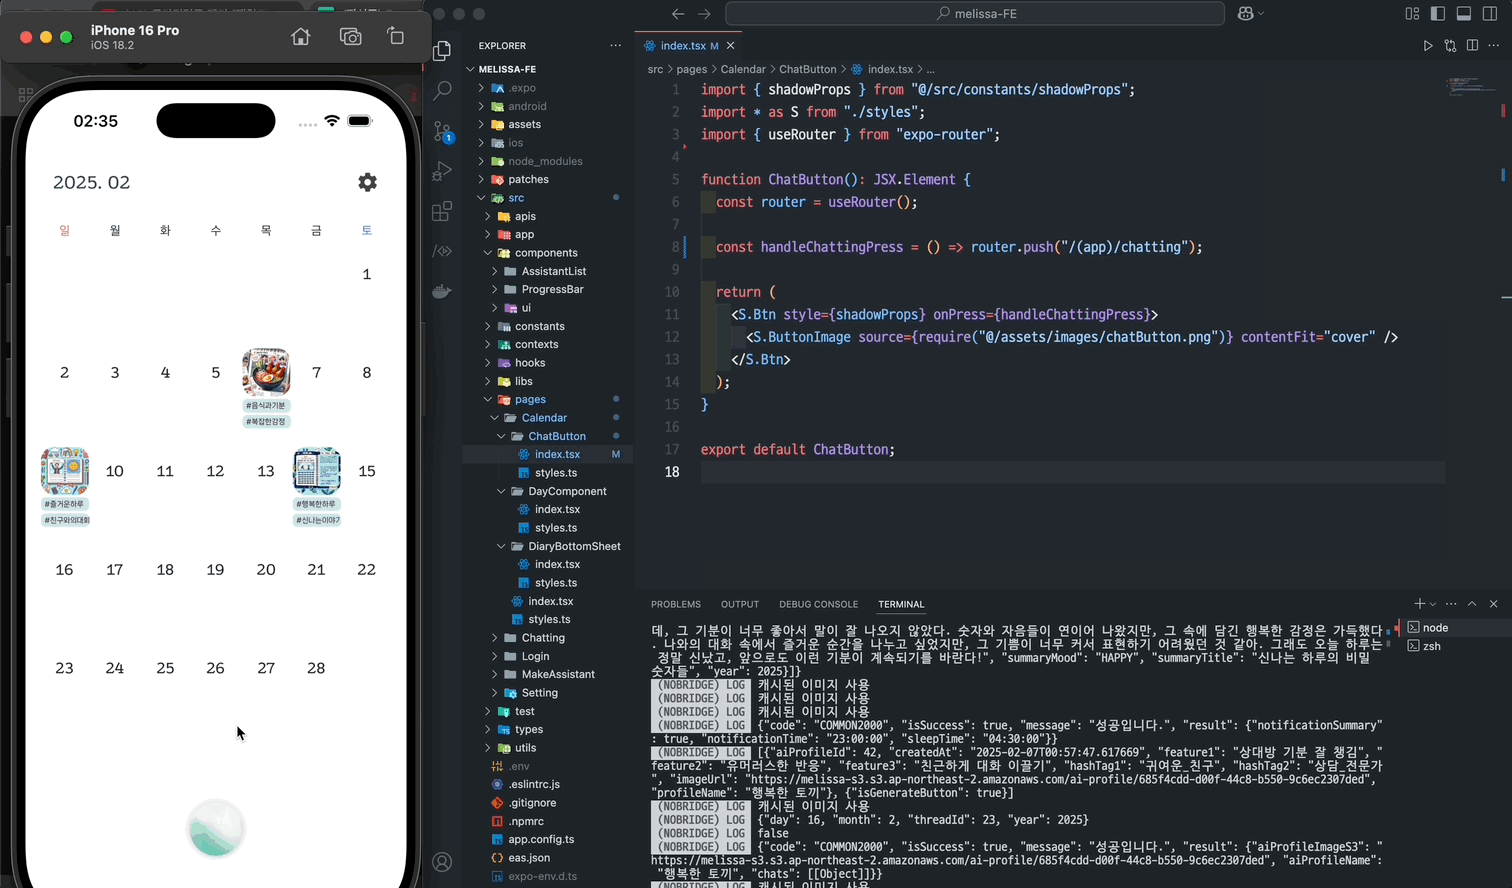Open the Accounts icon in activity bar

point(442,862)
